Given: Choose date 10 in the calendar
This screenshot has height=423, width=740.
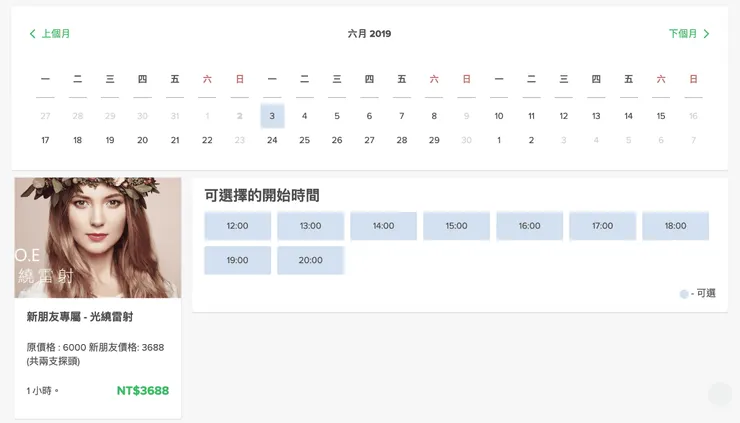Looking at the screenshot, I should pos(499,116).
